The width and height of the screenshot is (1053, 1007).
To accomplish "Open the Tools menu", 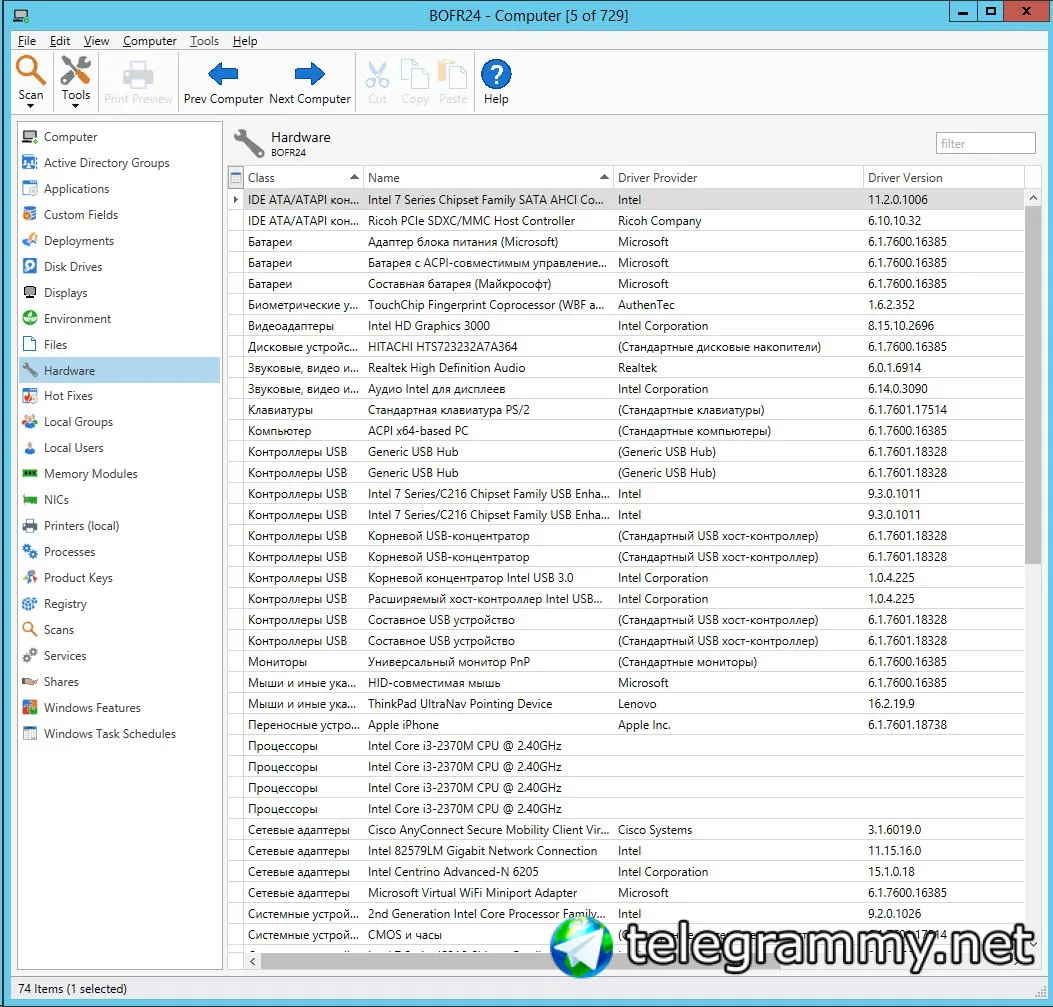I will click(204, 41).
